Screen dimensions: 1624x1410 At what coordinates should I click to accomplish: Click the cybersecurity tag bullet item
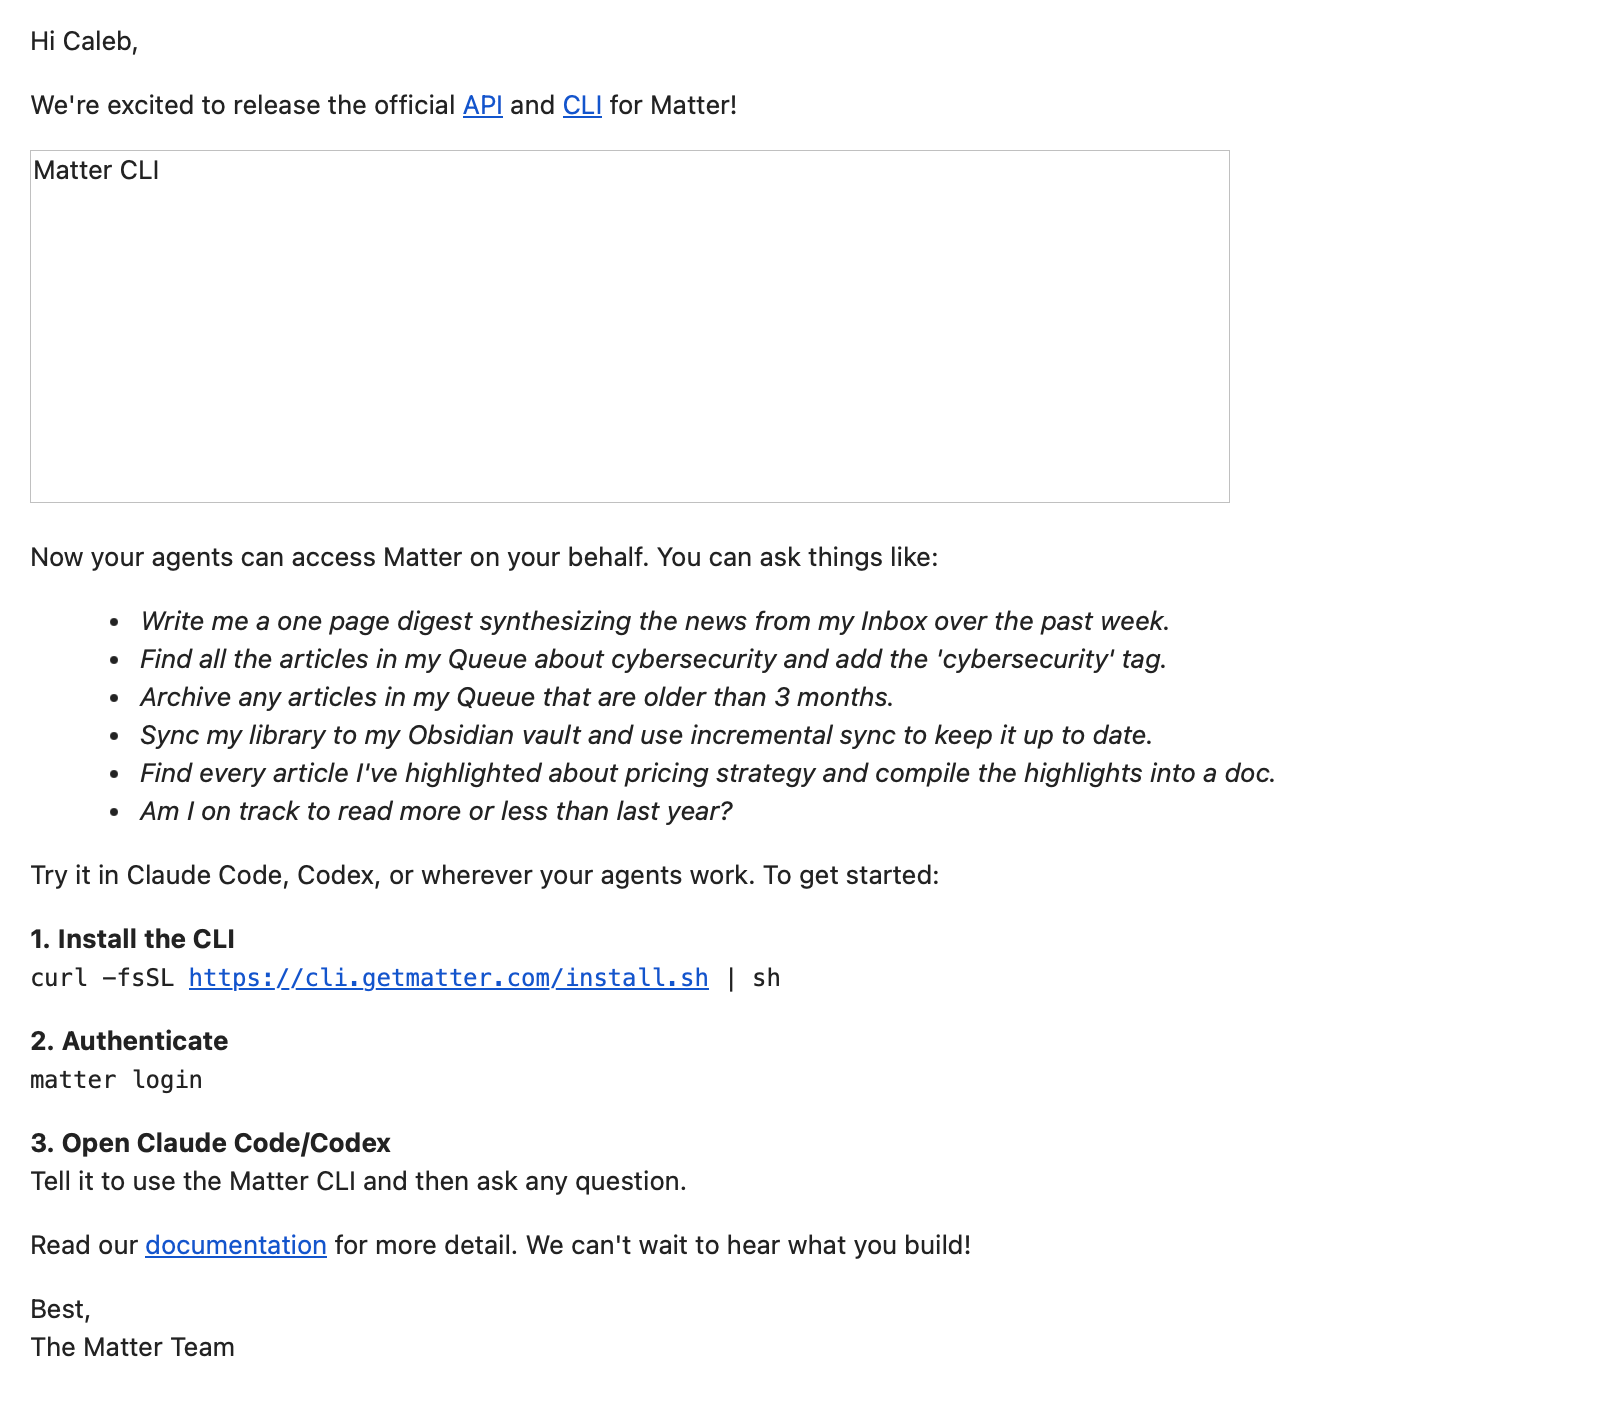coord(653,660)
